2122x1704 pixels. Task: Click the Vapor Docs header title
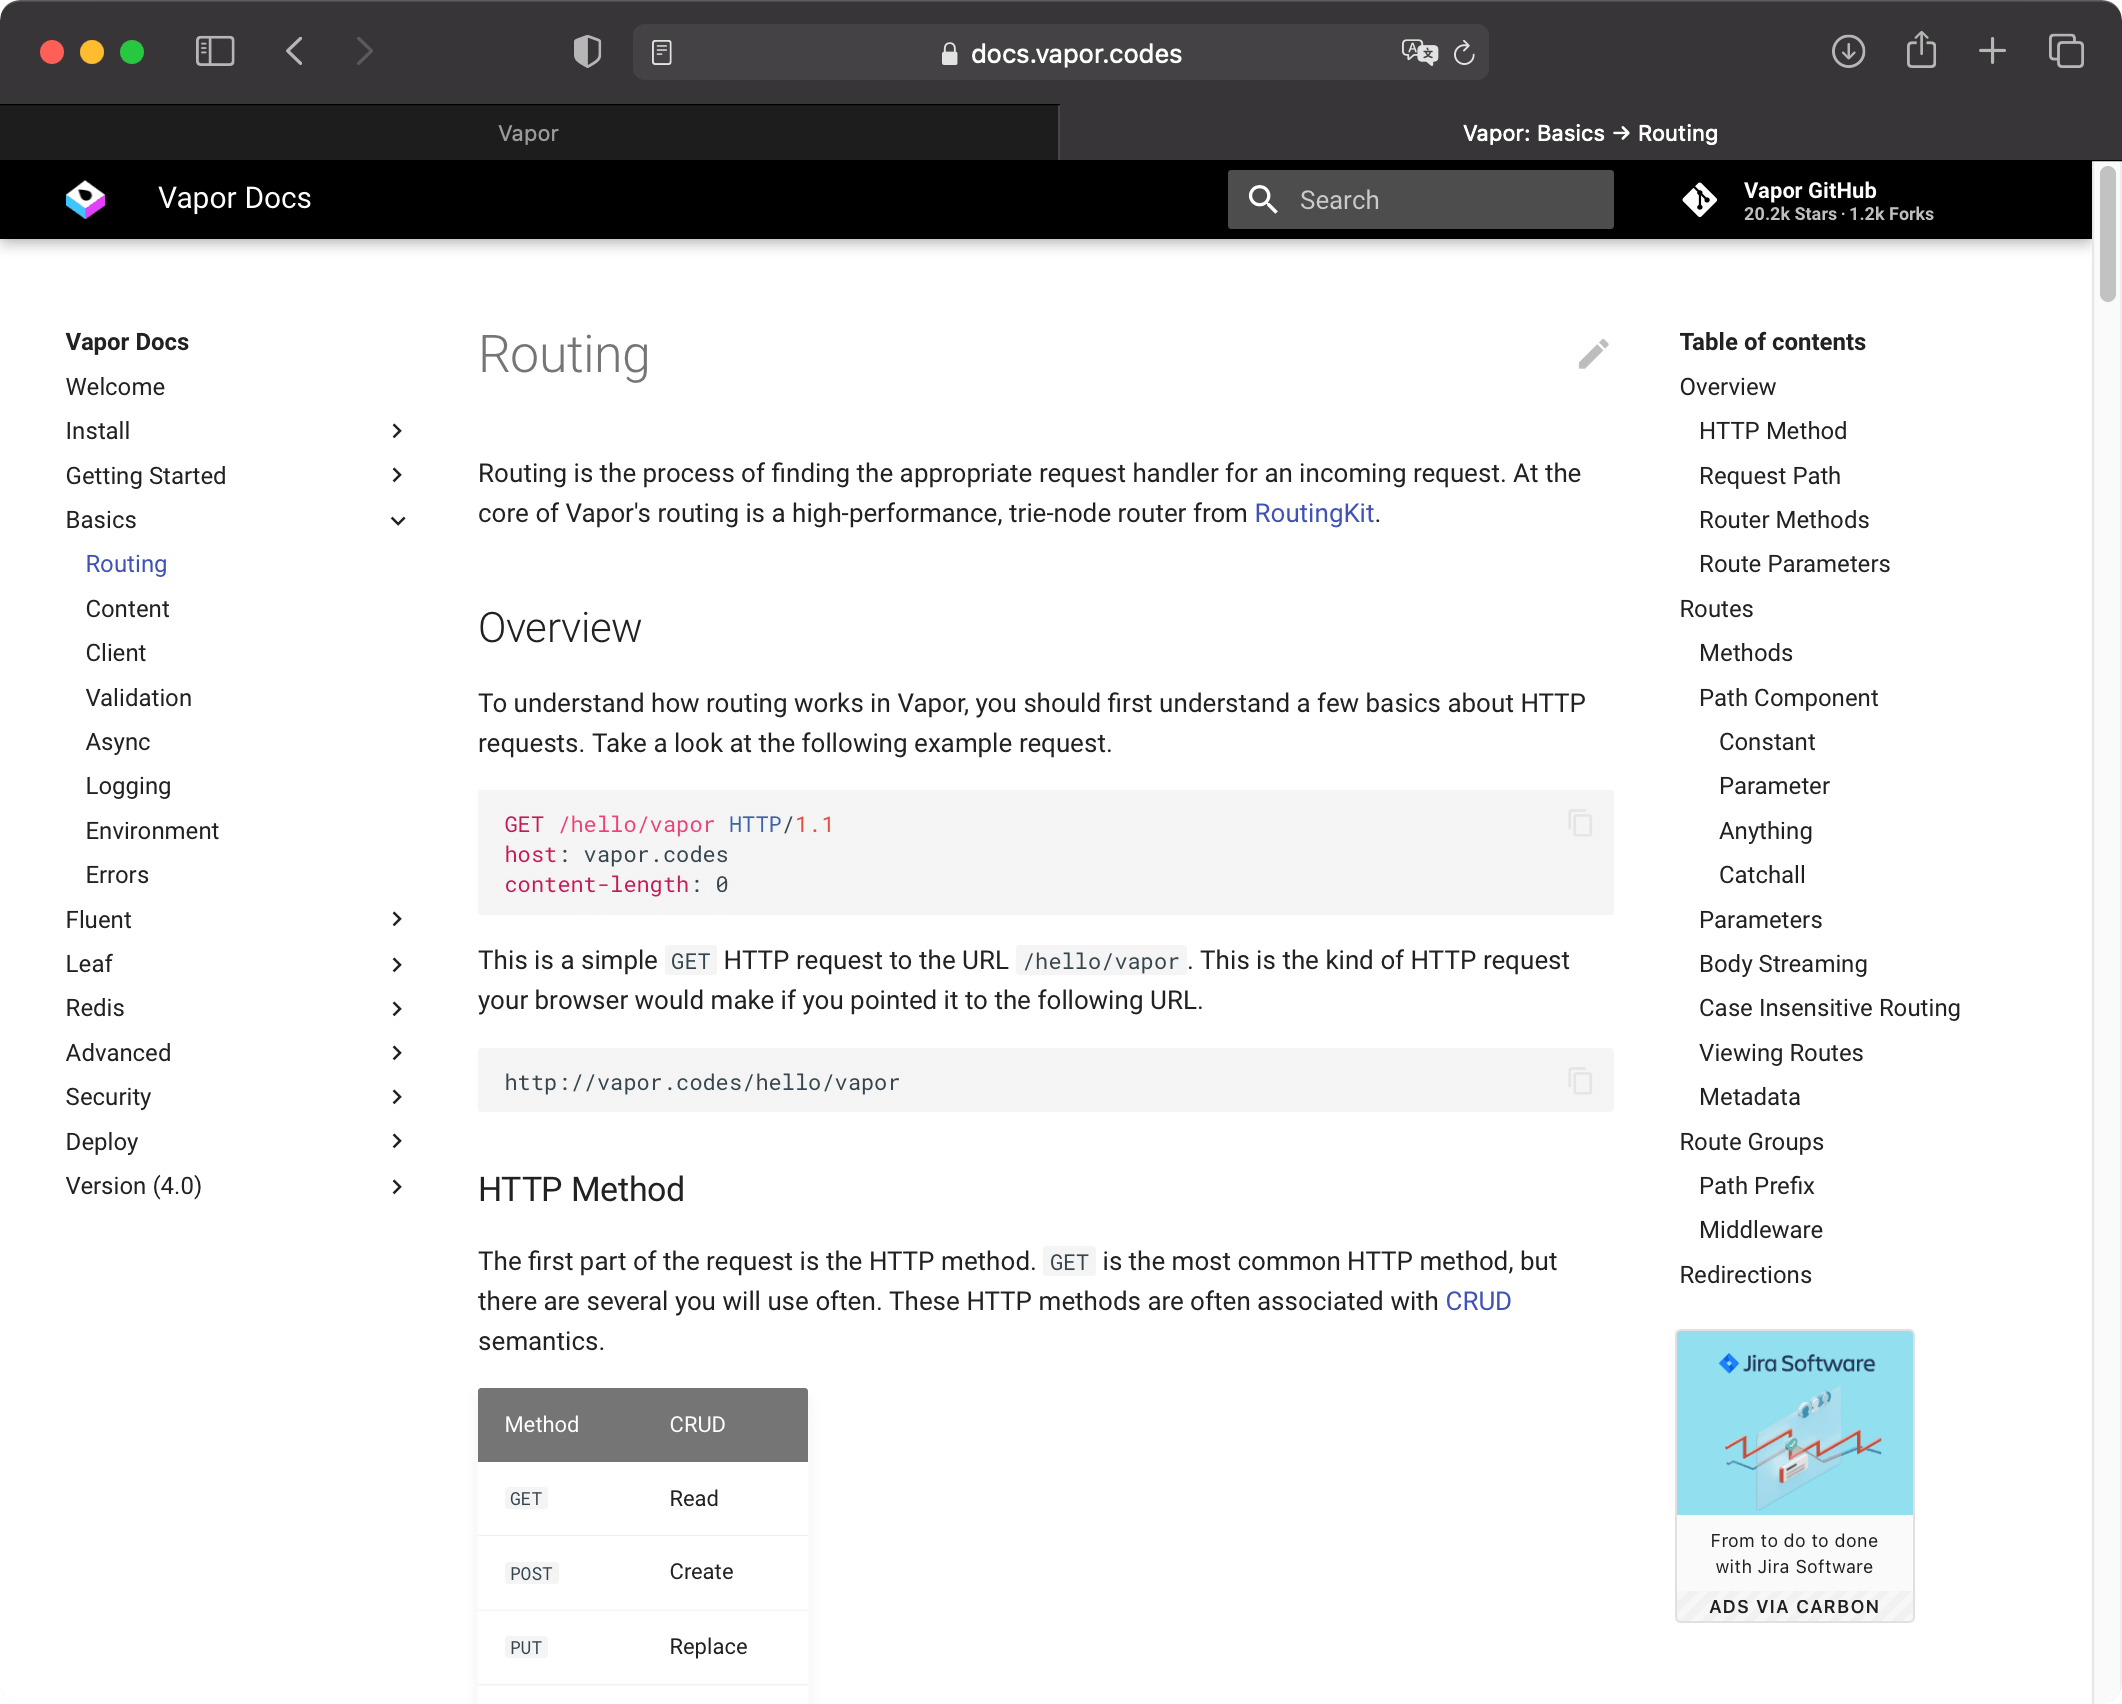point(234,198)
